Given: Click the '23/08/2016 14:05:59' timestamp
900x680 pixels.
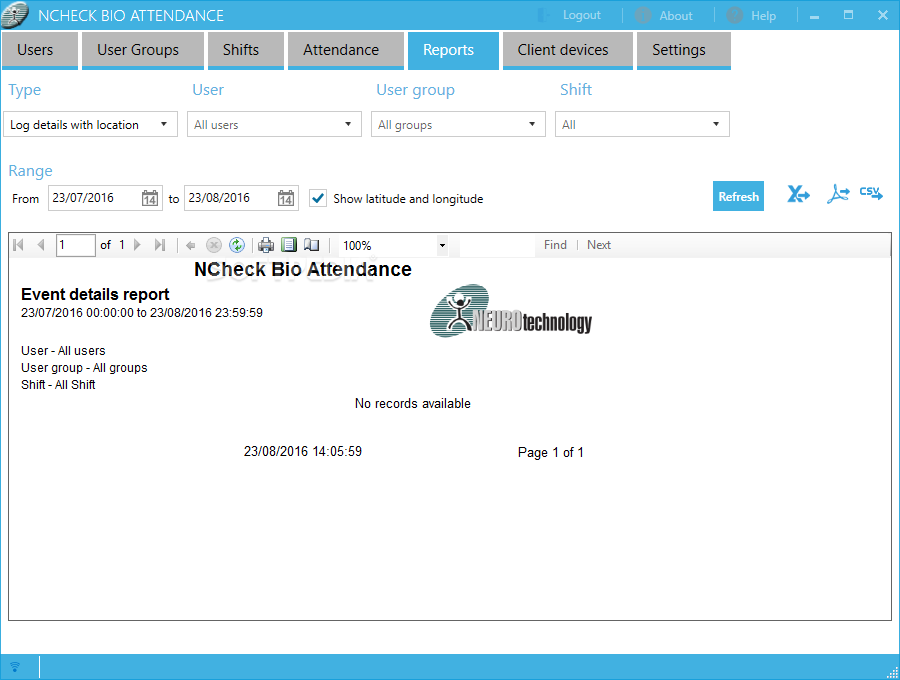Looking at the screenshot, I should [302, 452].
